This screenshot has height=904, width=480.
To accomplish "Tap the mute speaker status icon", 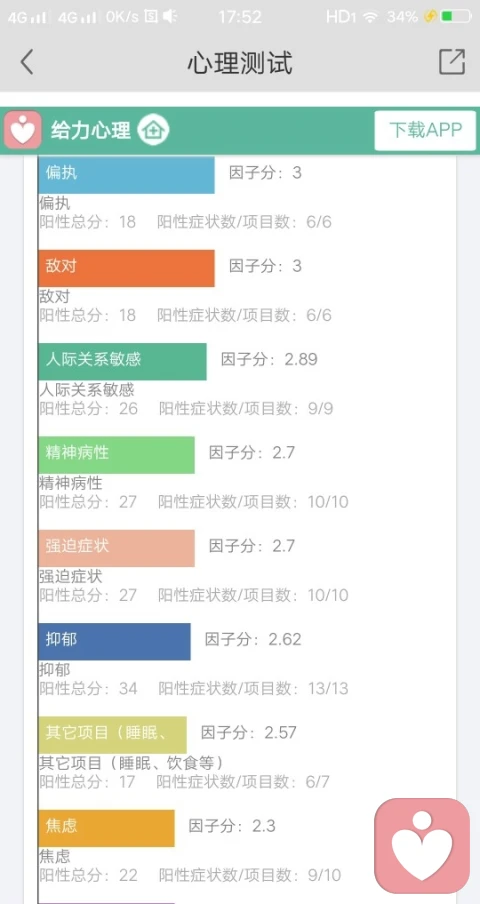I will pyautogui.click(x=169, y=17).
